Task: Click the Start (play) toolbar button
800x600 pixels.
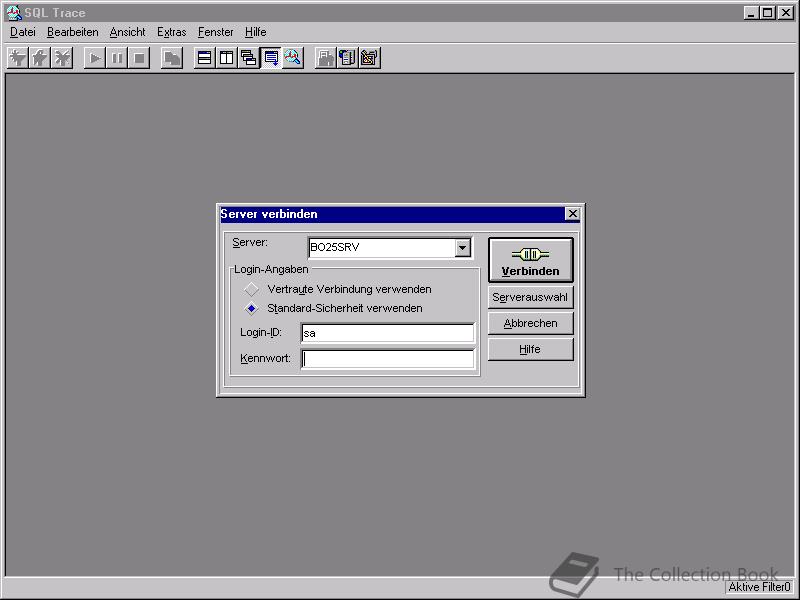Action: click(95, 58)
